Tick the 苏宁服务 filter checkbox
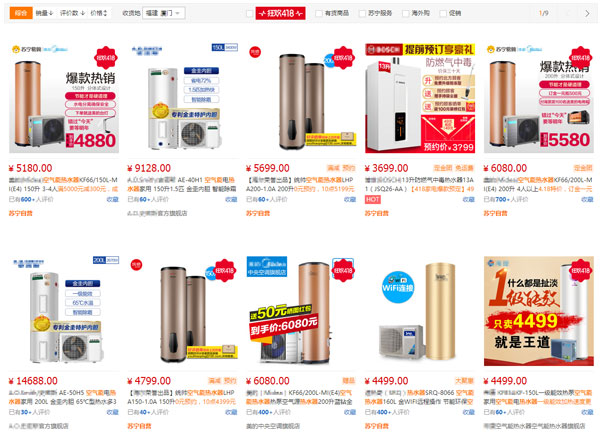Screen dimensions: 600x434 362,13
